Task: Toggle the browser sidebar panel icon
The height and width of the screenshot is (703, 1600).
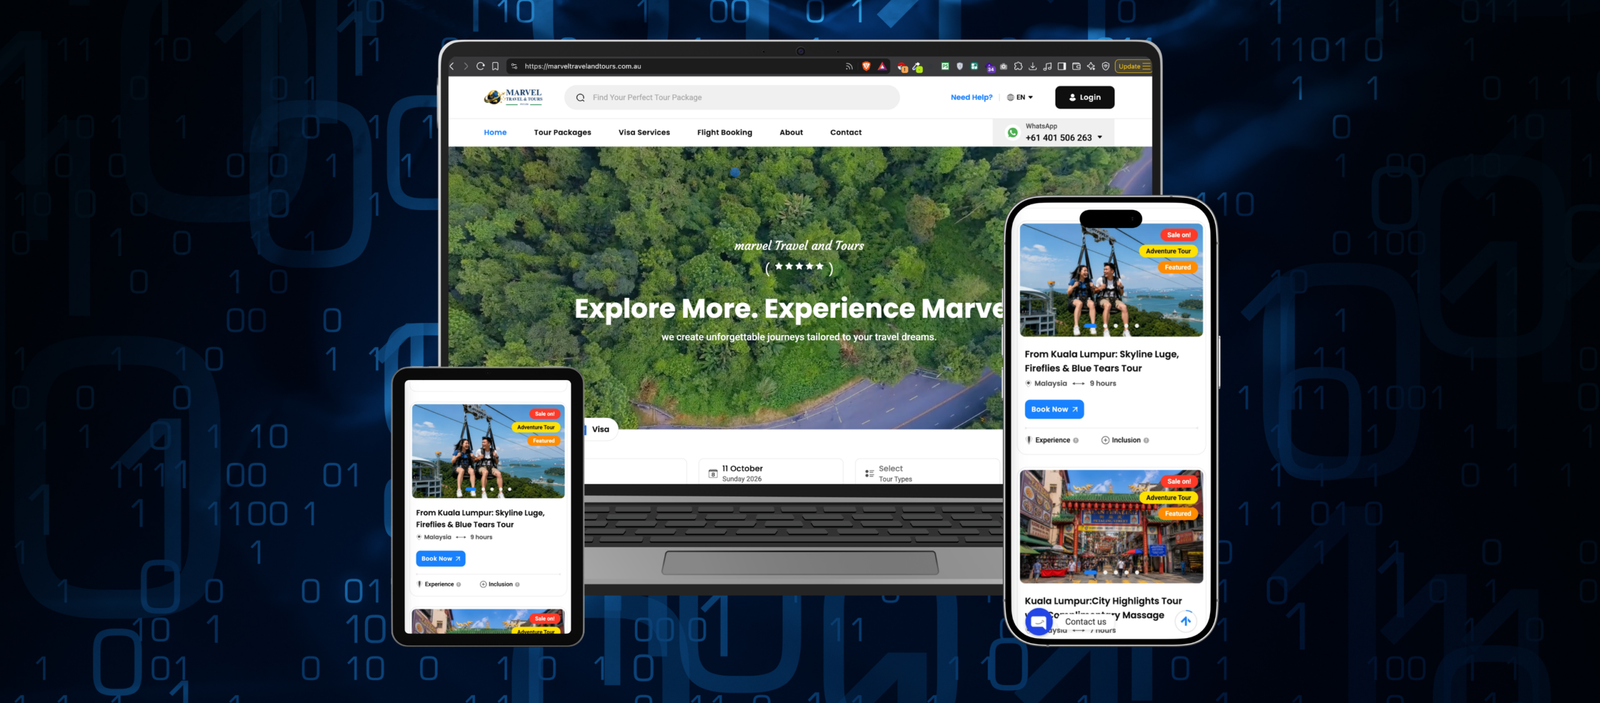Action: 1062,66
